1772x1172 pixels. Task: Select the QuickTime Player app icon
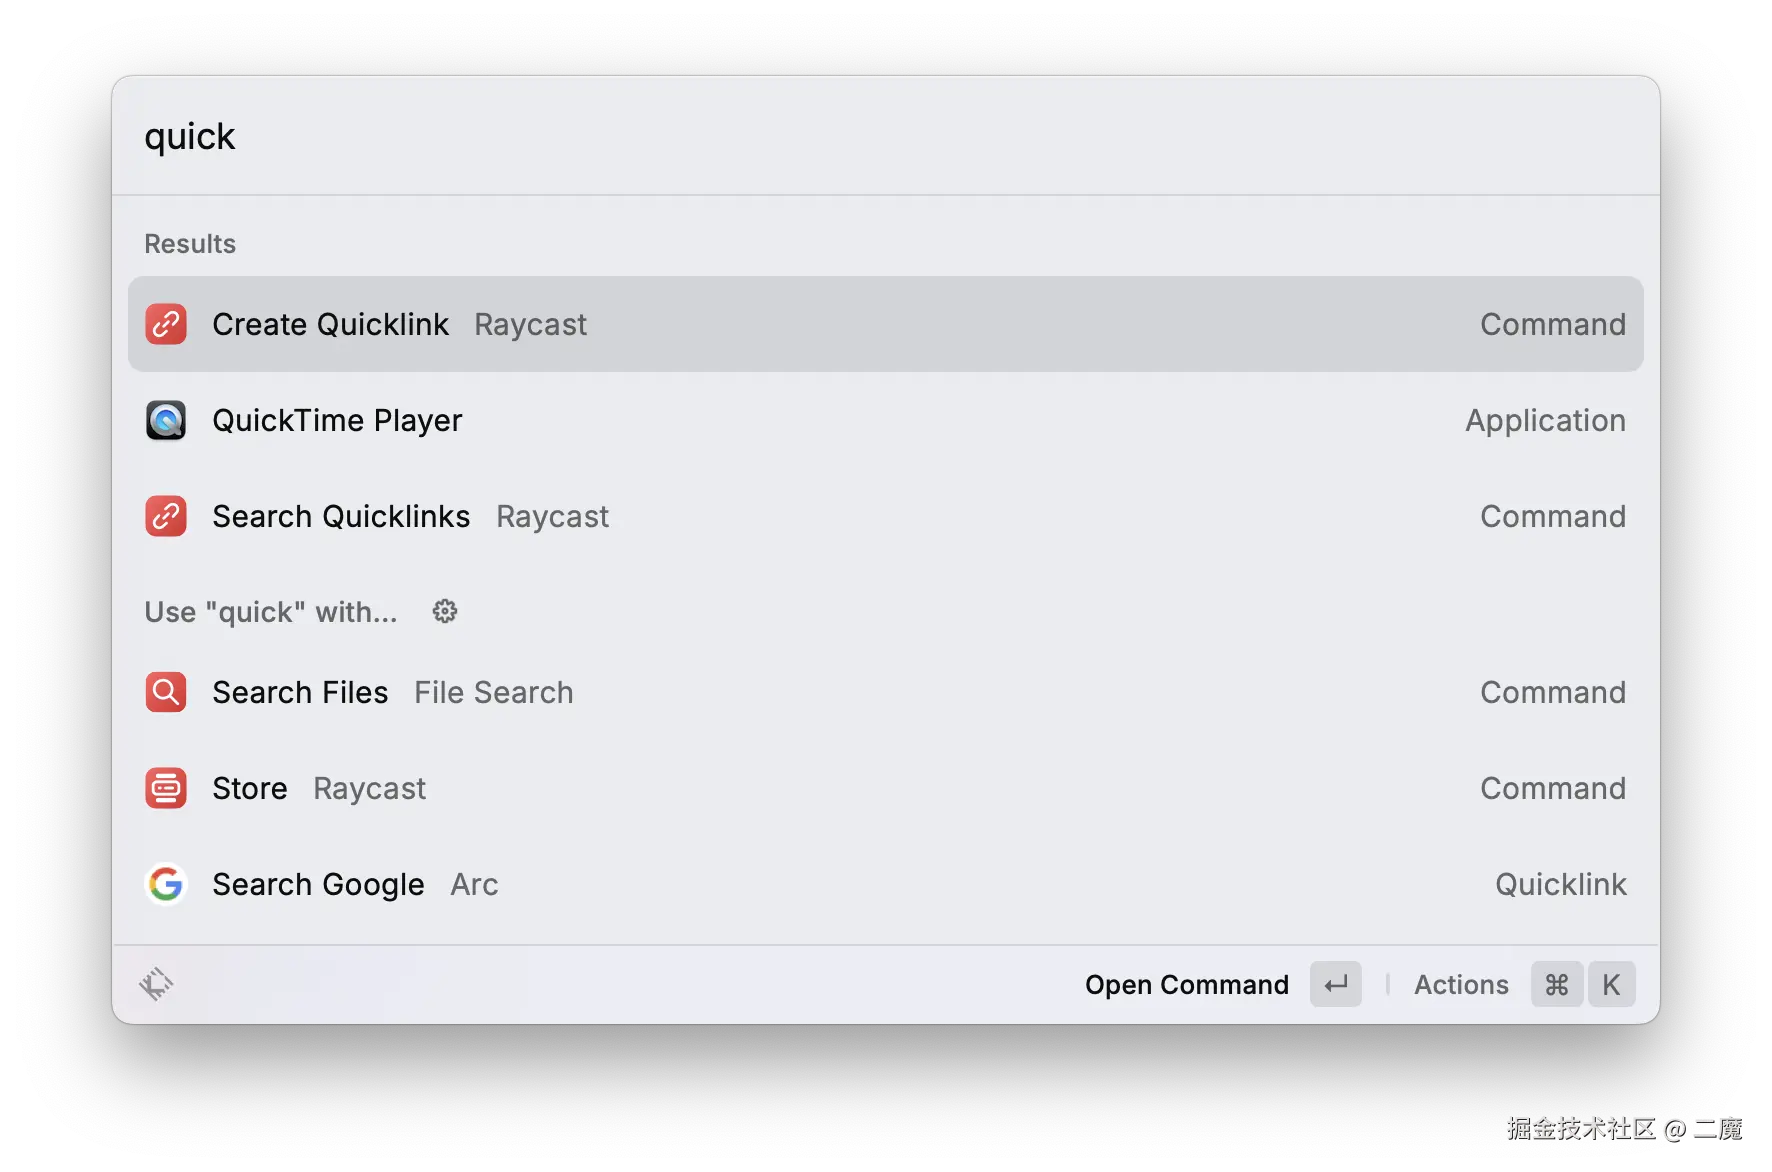tap(166, 420)
